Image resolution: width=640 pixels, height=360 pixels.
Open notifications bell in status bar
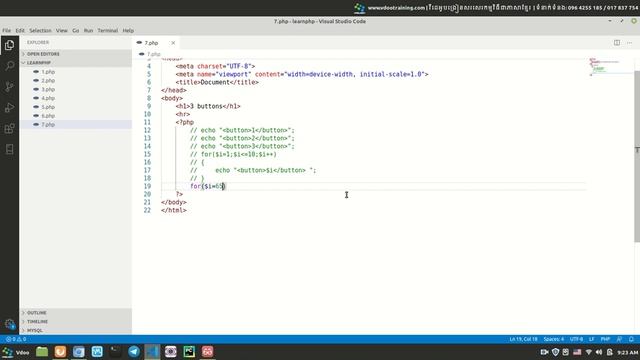(x=631, y=339)
